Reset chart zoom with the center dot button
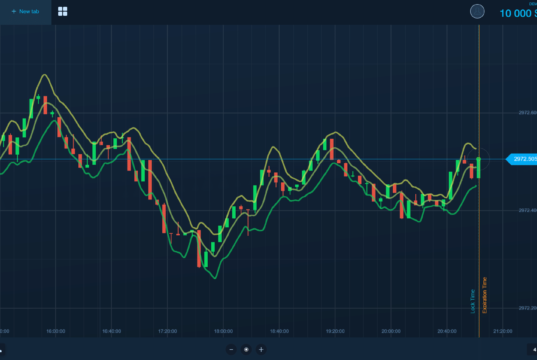This screenshot has width=537, height=360. [246, 349]
